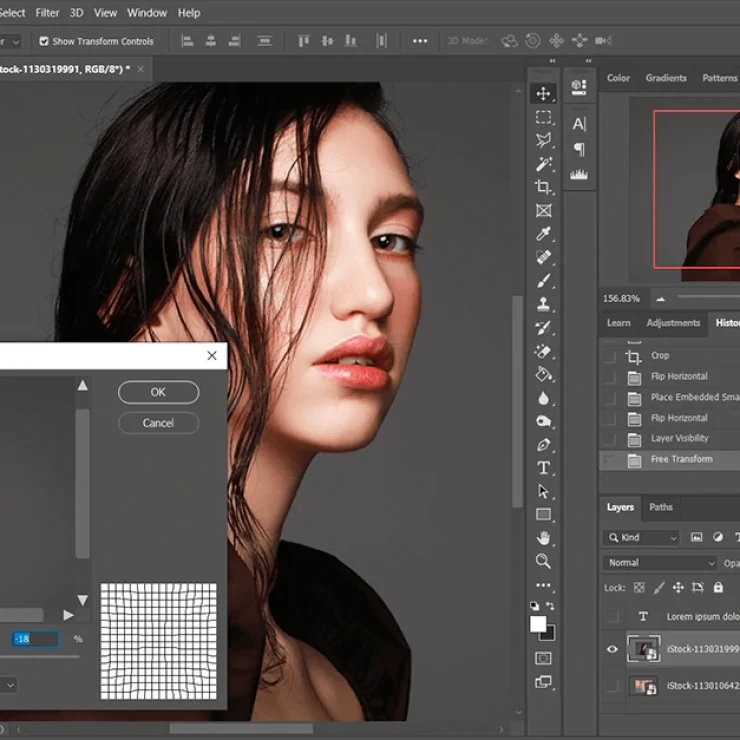
Task: Open the Paragraph panel icon
Action: (579, 150)
